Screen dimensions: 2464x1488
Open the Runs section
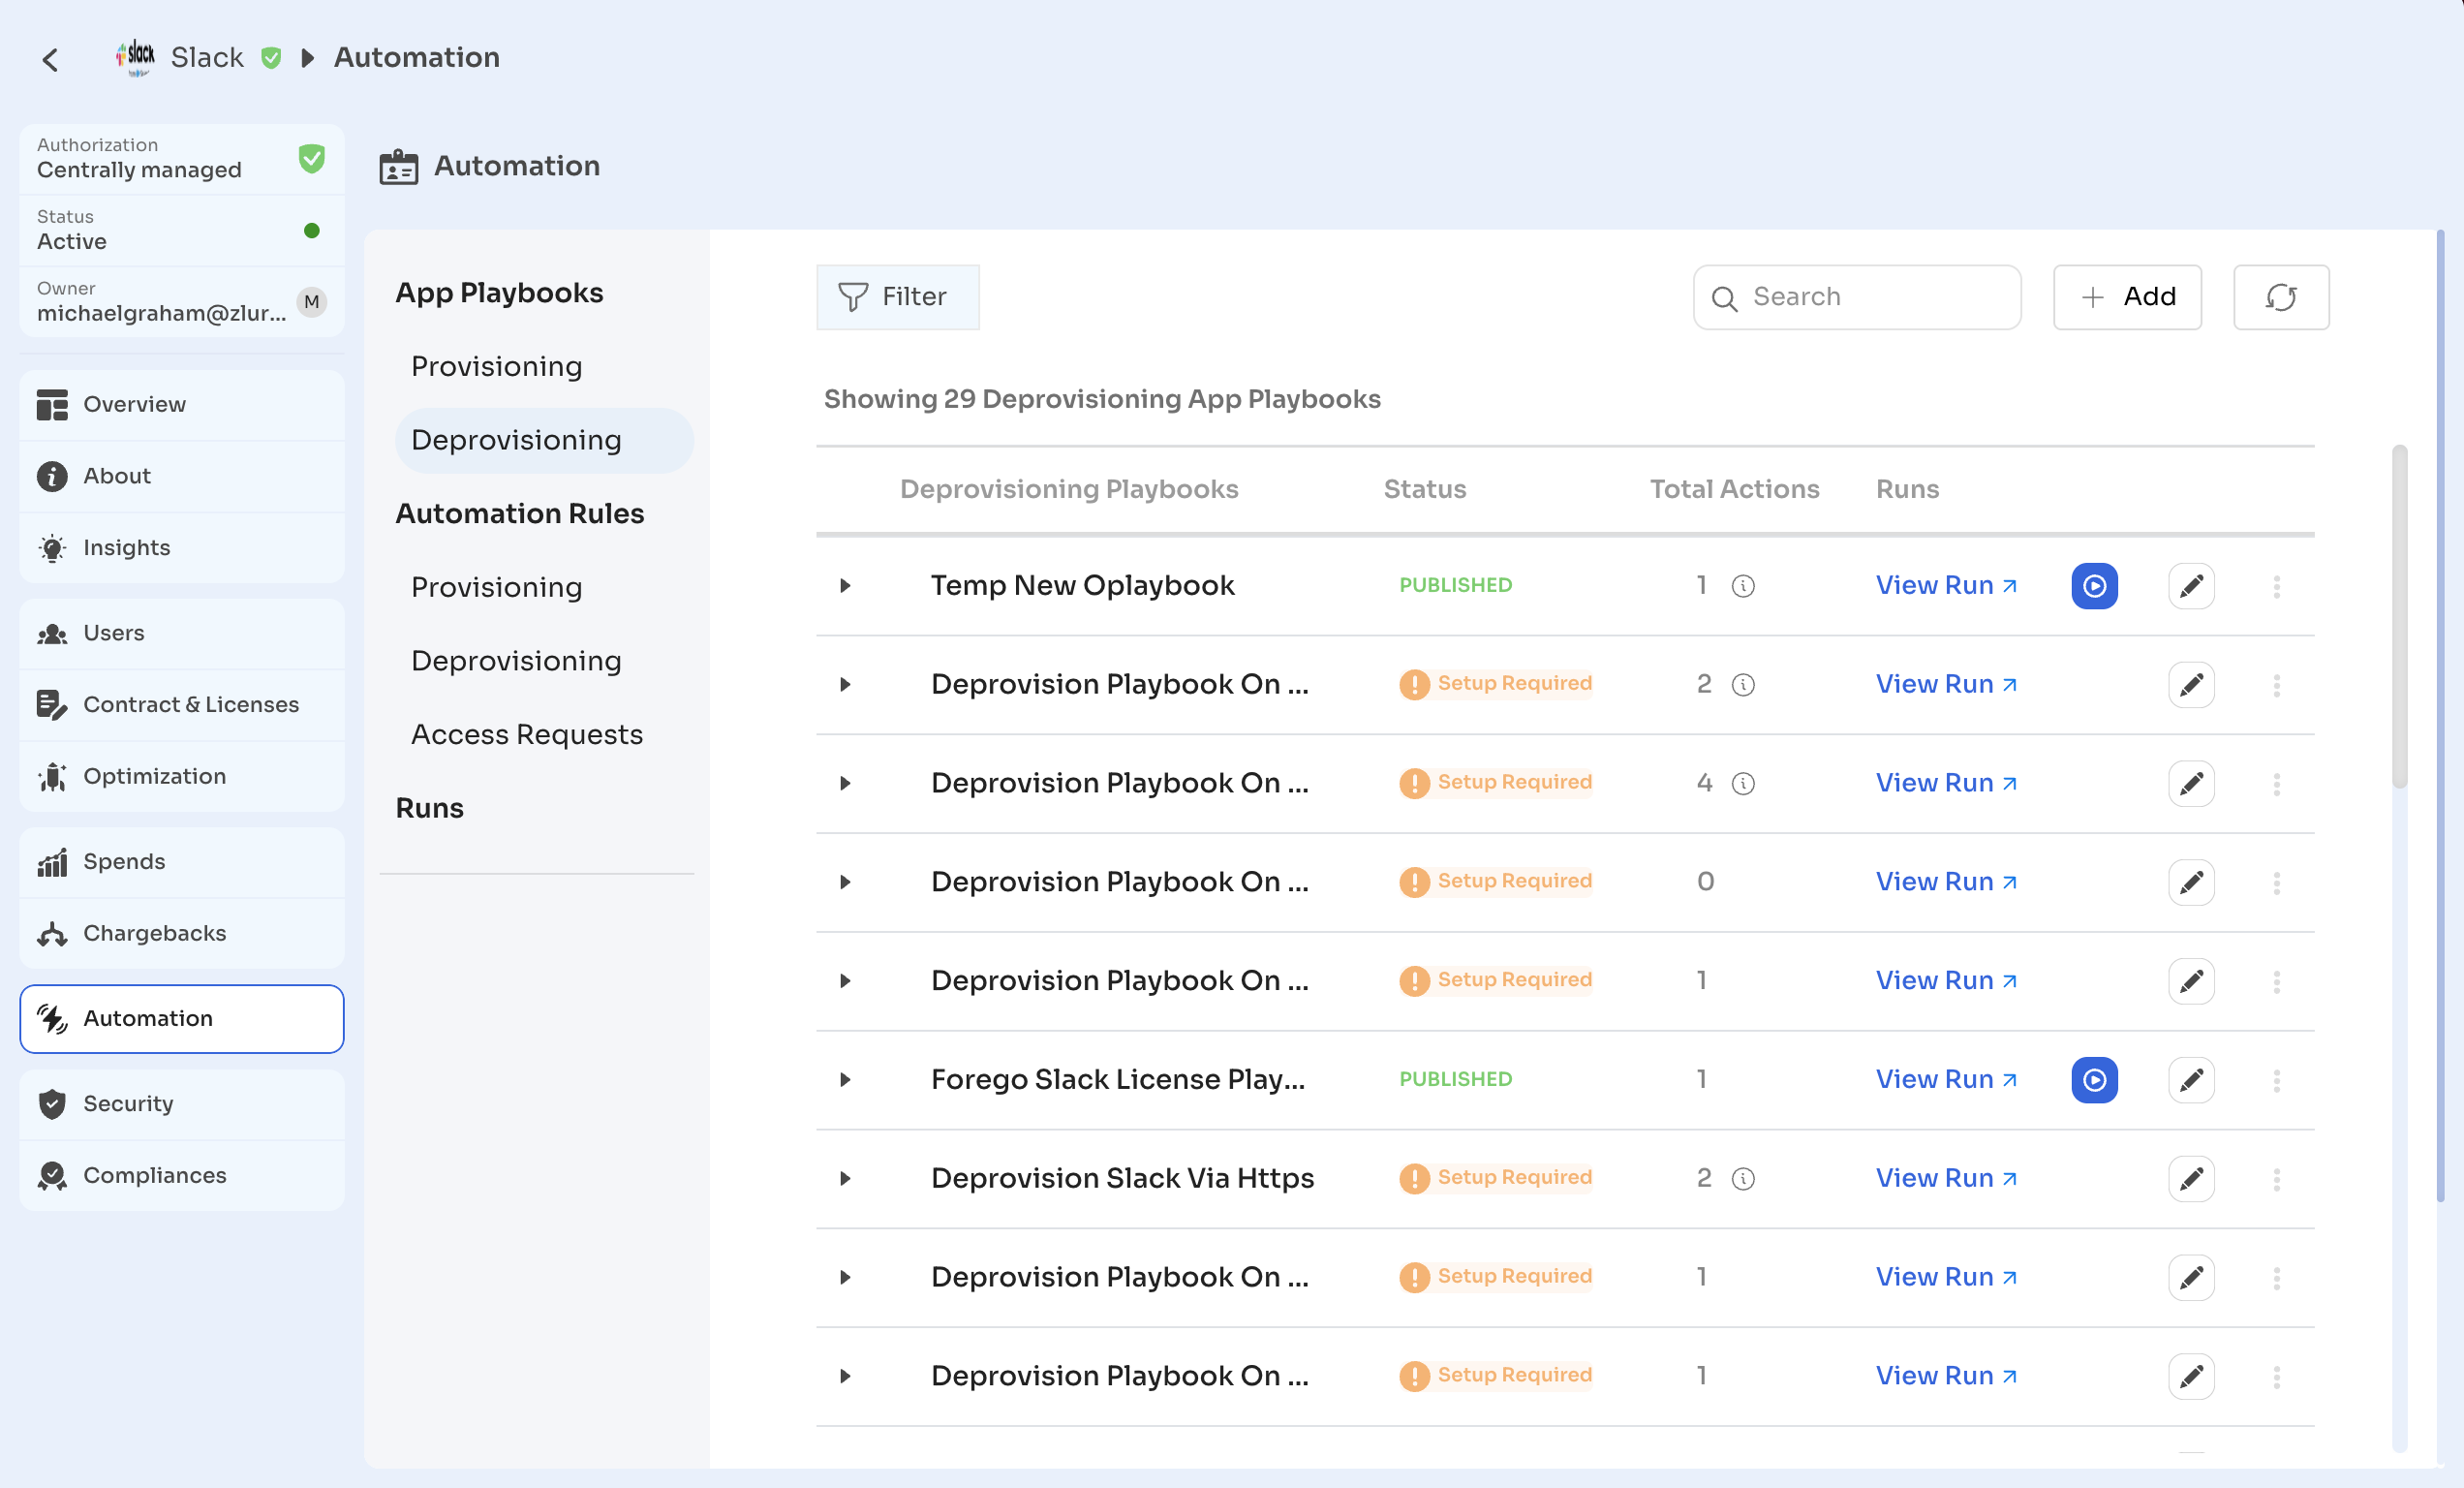click(x=429, y=808)
